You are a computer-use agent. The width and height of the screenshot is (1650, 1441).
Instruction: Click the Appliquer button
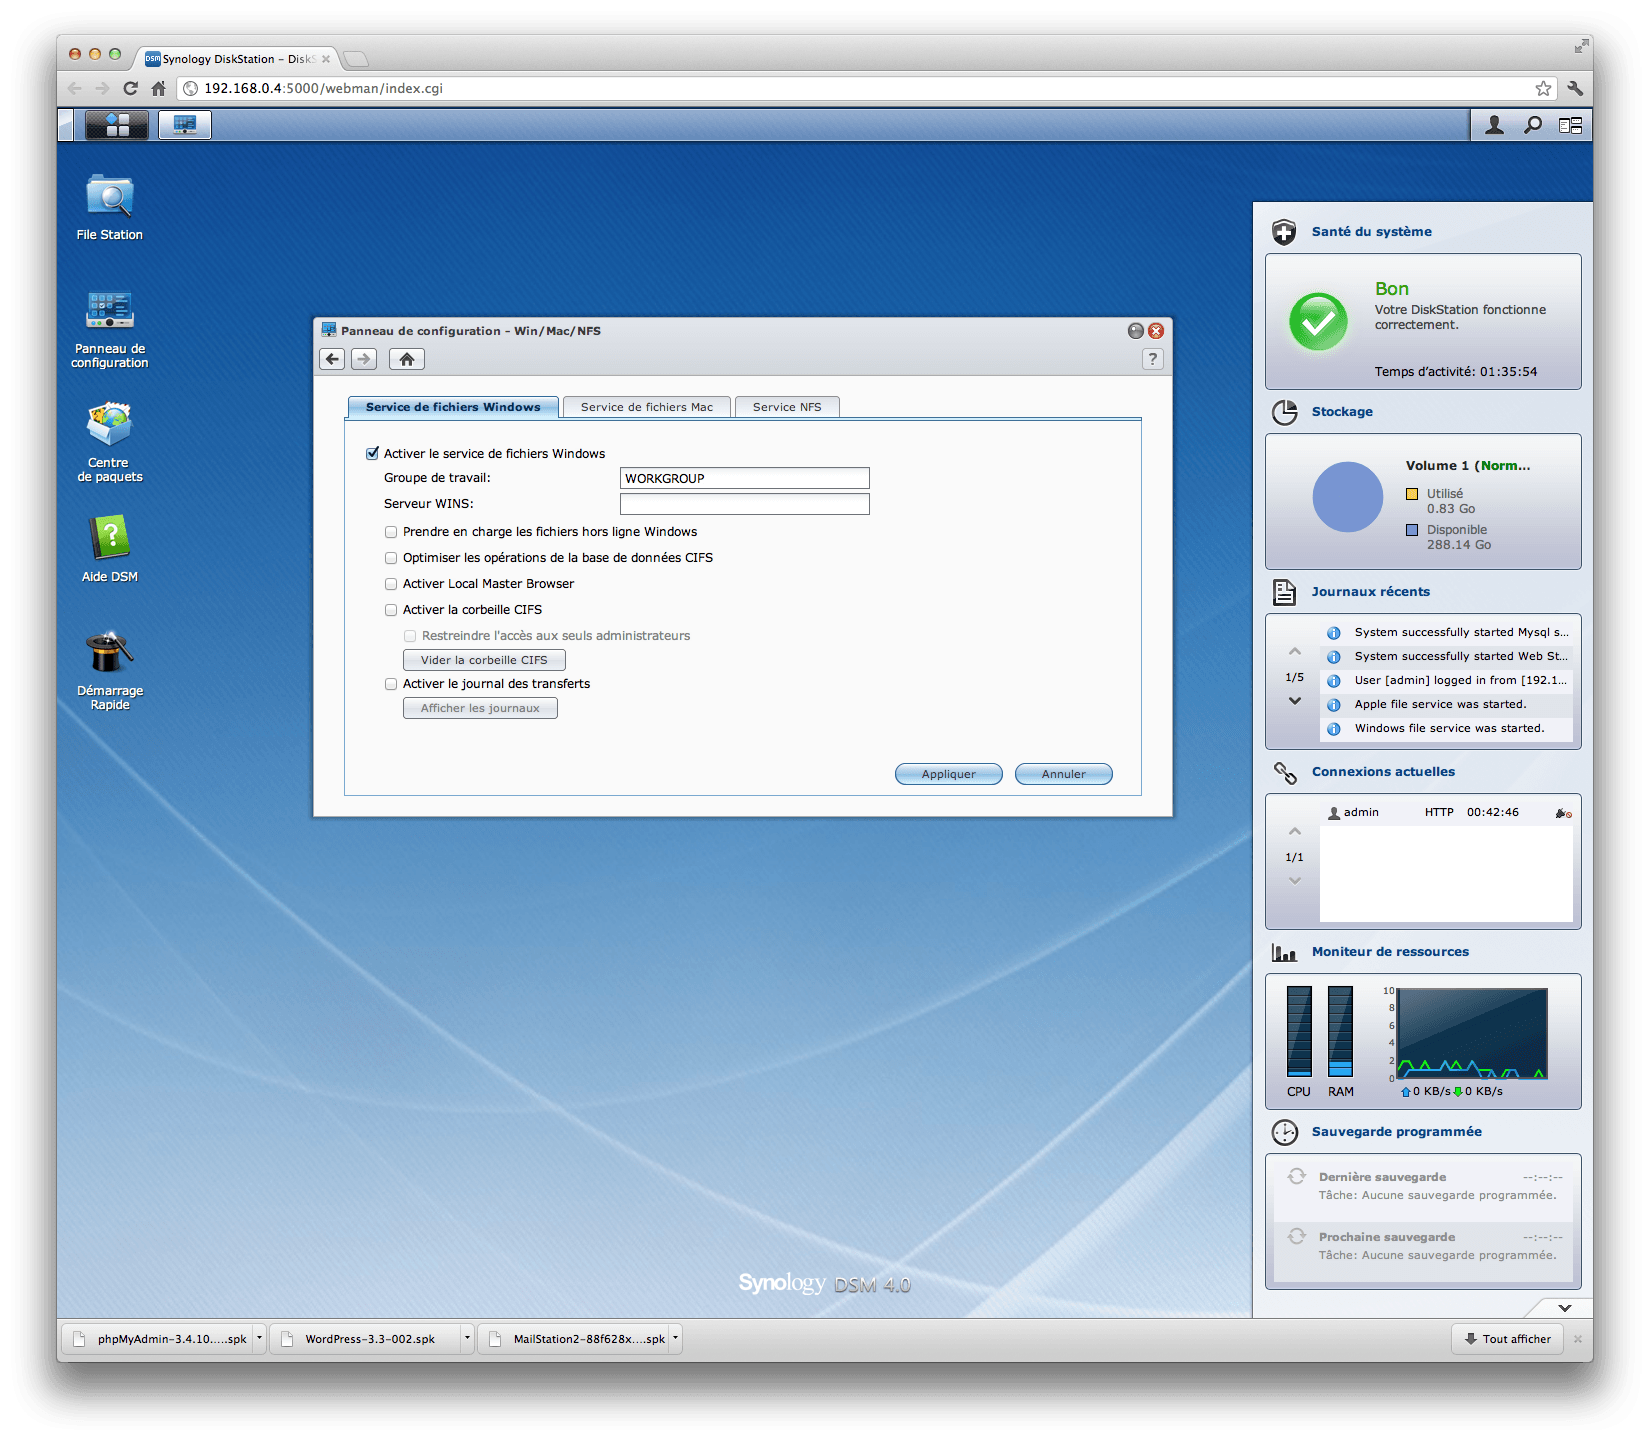point(948,774)
